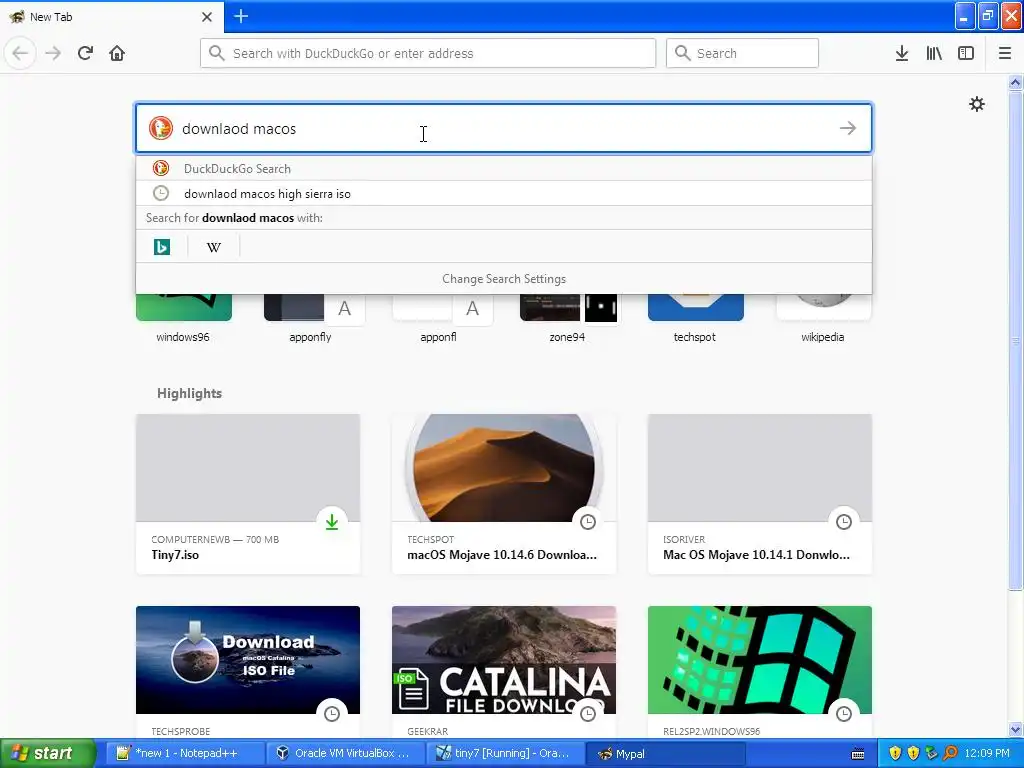Open the techspot top site

[695, 319]
